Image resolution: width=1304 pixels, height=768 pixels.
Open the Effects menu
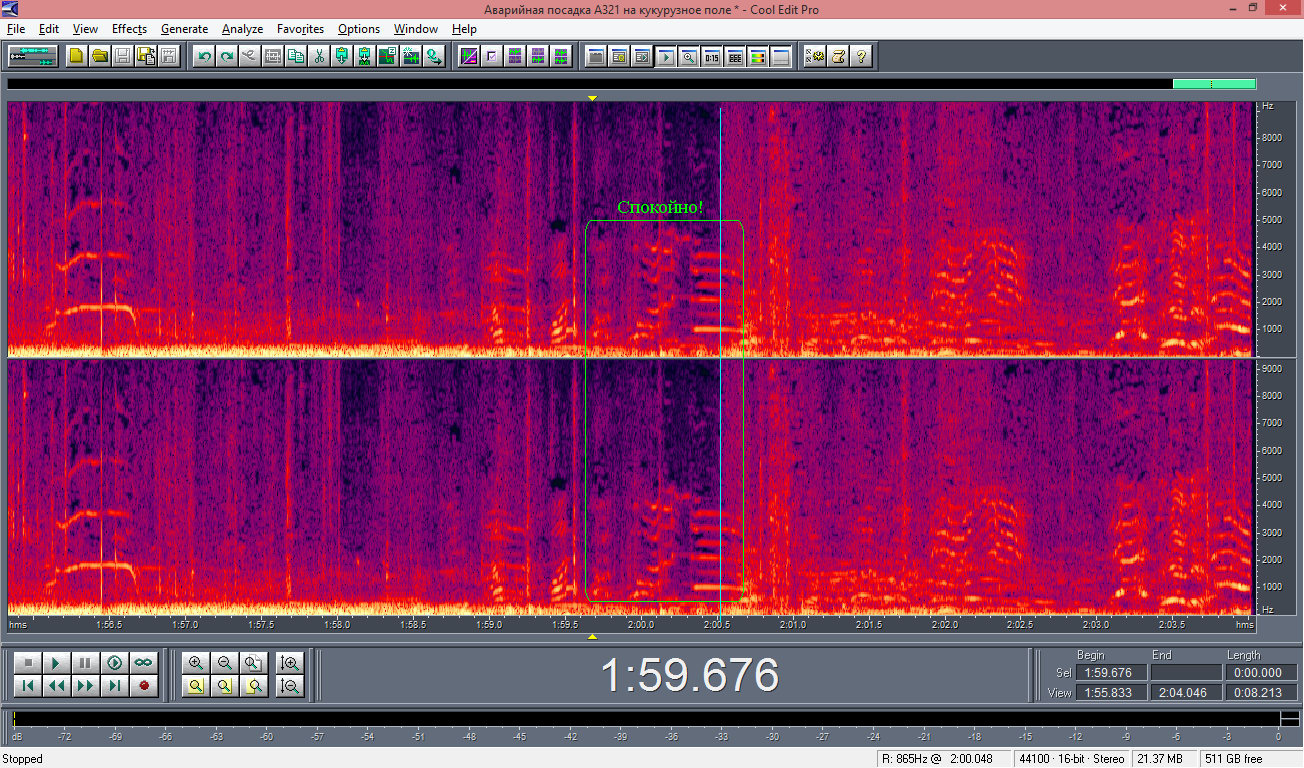(129, 29)
